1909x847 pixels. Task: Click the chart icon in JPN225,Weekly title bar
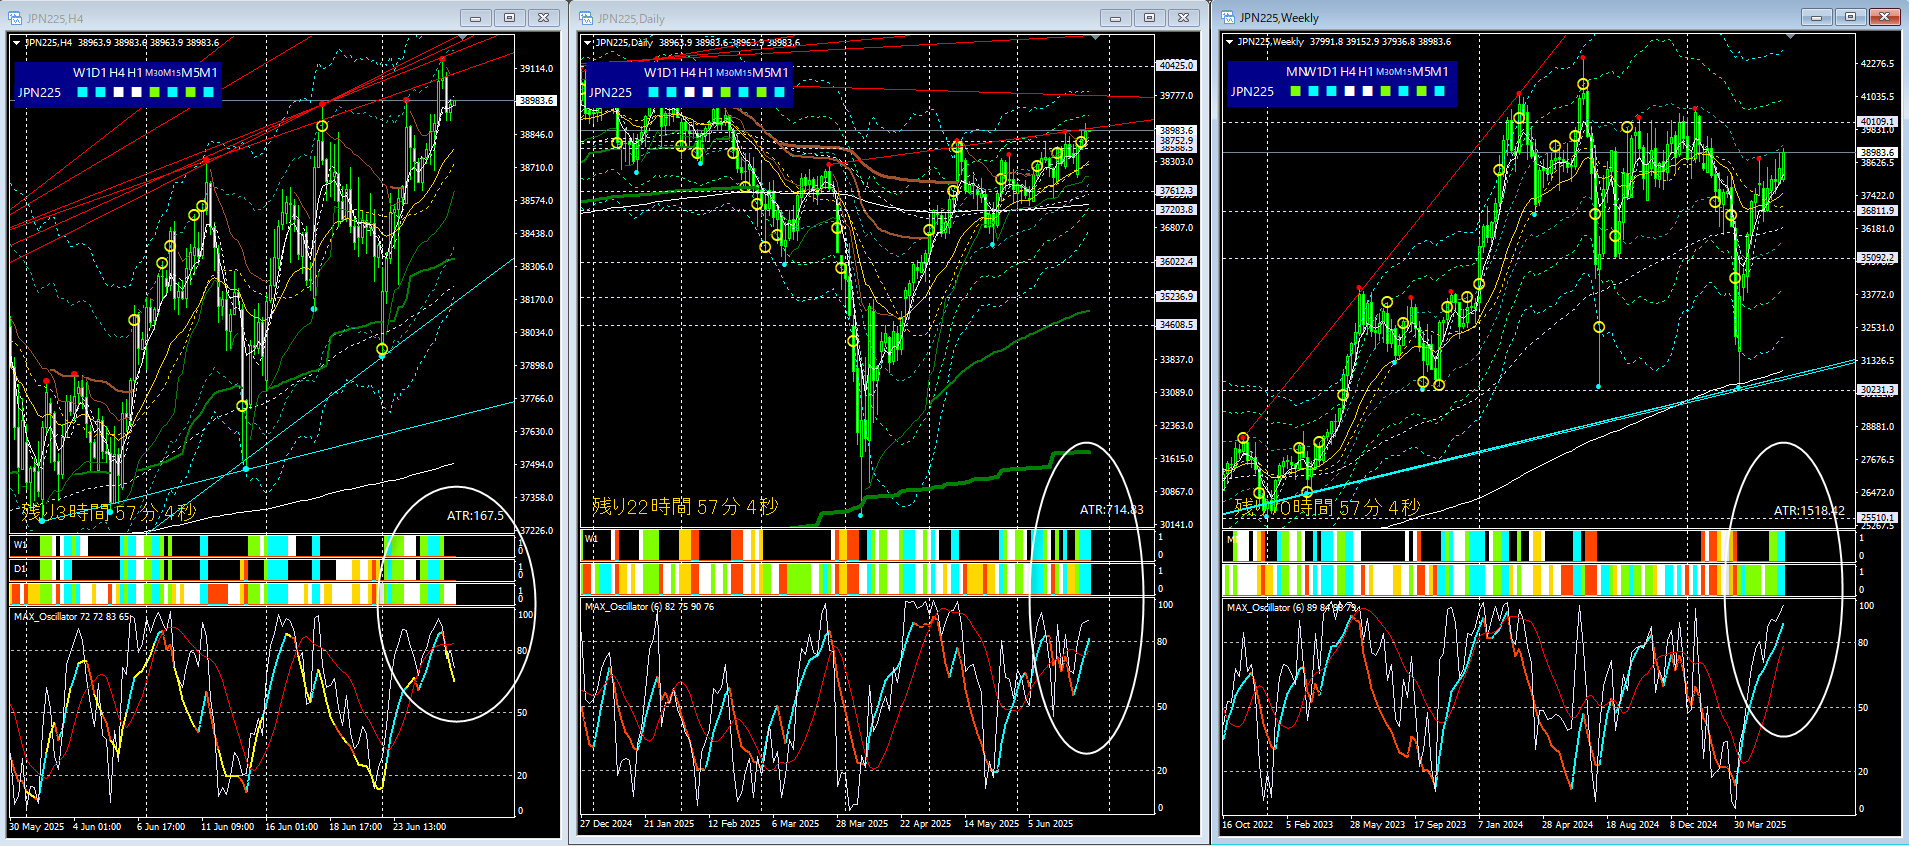click(x=1228, y=17)
